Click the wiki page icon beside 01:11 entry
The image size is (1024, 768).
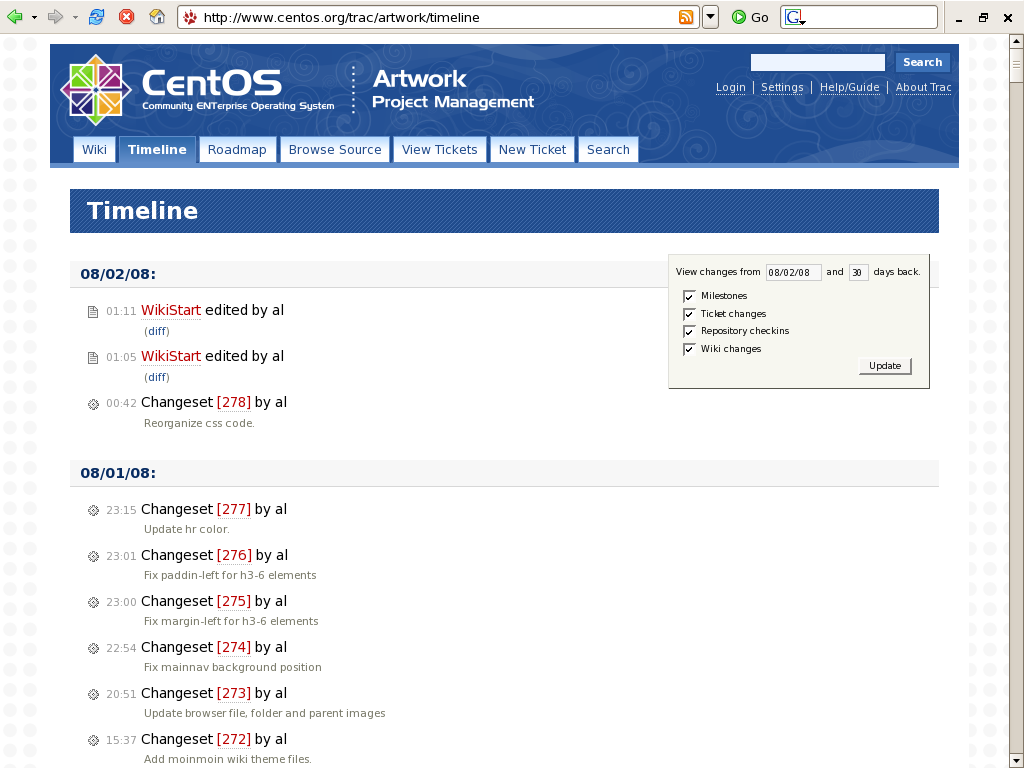(93, 312)
